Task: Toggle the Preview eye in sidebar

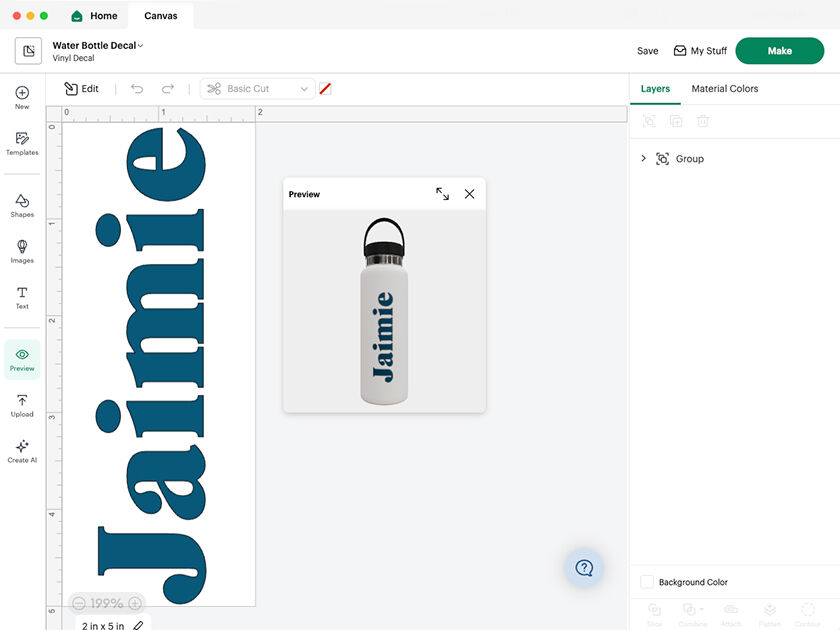Action: pos(22,359)
